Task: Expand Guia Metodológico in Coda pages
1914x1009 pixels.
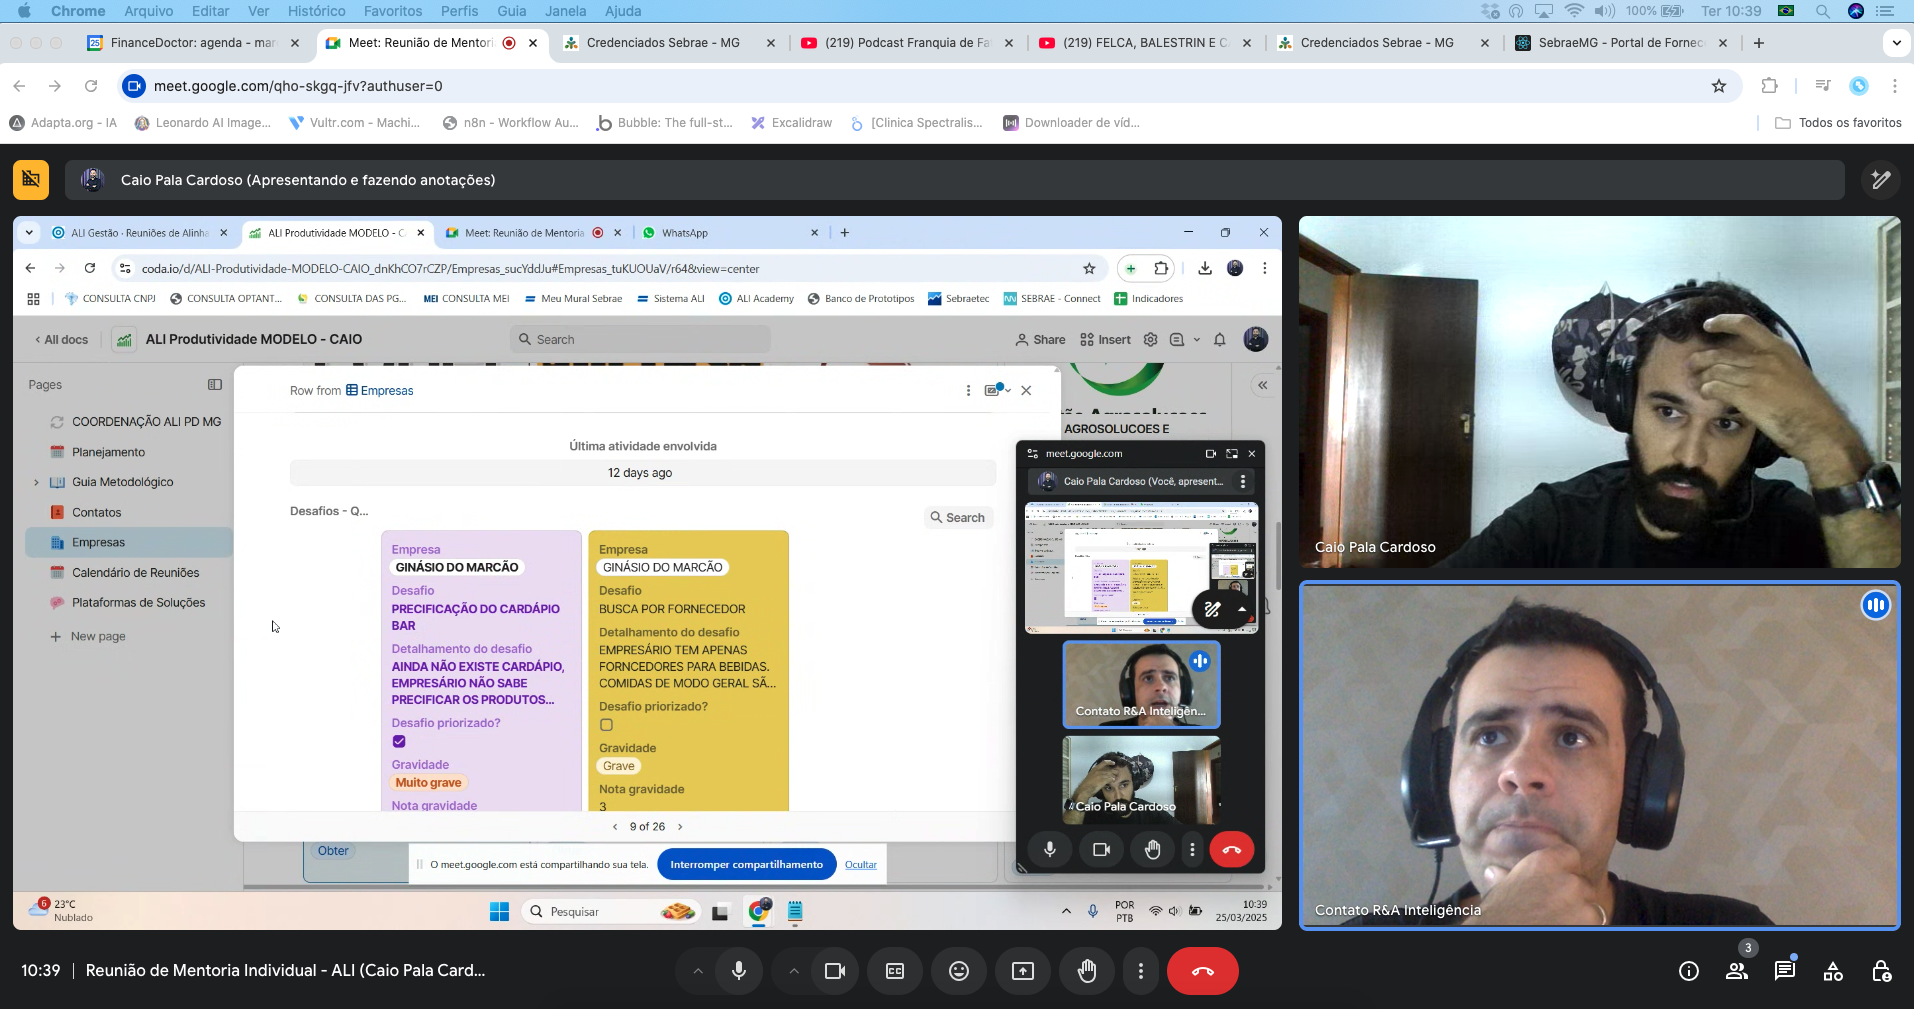Action: (37, 482)
